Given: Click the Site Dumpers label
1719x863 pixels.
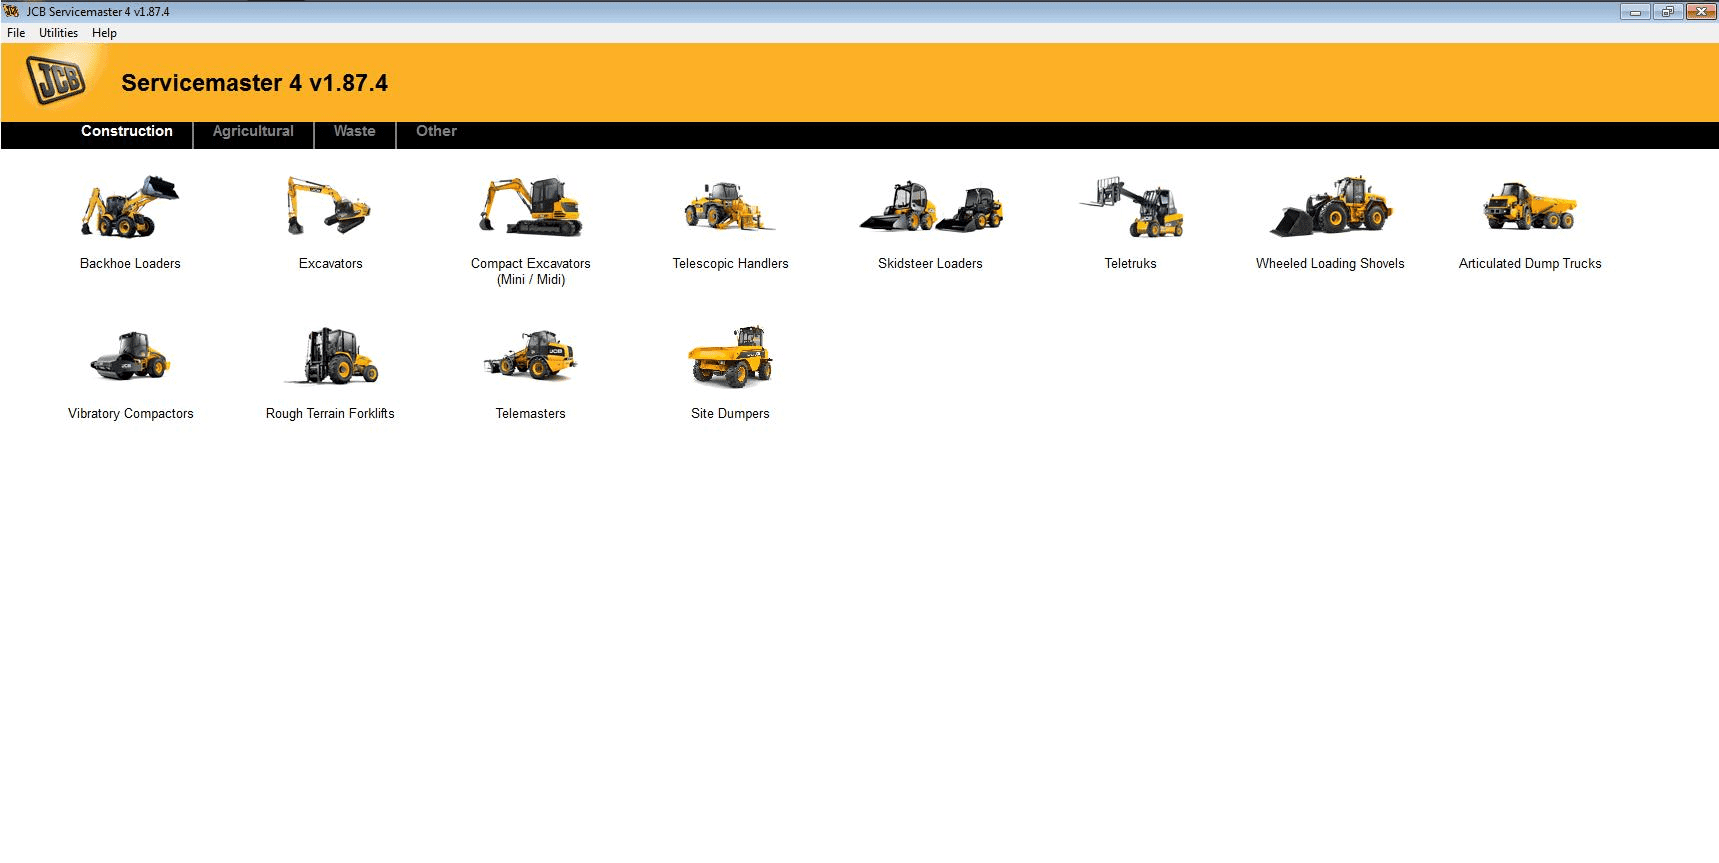Looking at the screenshot, I should pyautogui.click(x=730, y=414).
